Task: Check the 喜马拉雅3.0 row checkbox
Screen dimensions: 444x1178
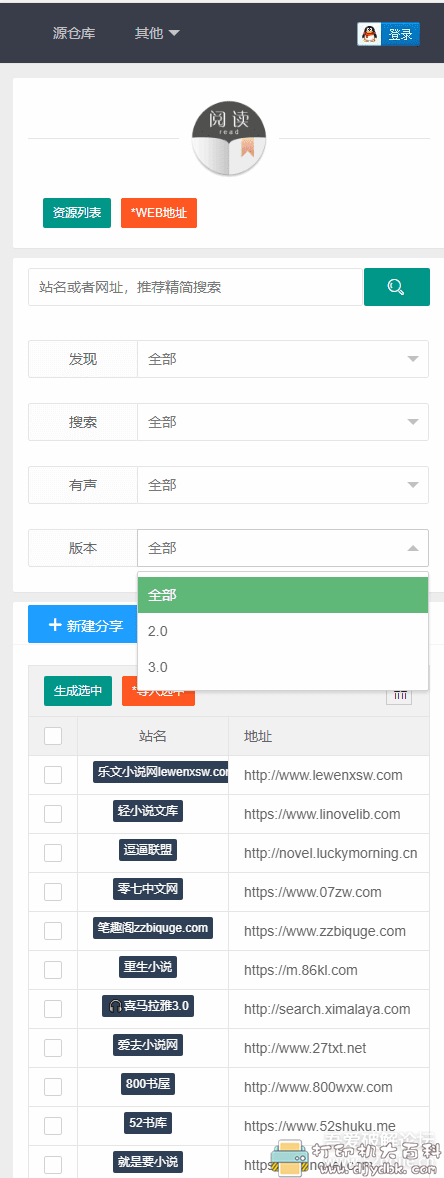Action: (53, 1010)
